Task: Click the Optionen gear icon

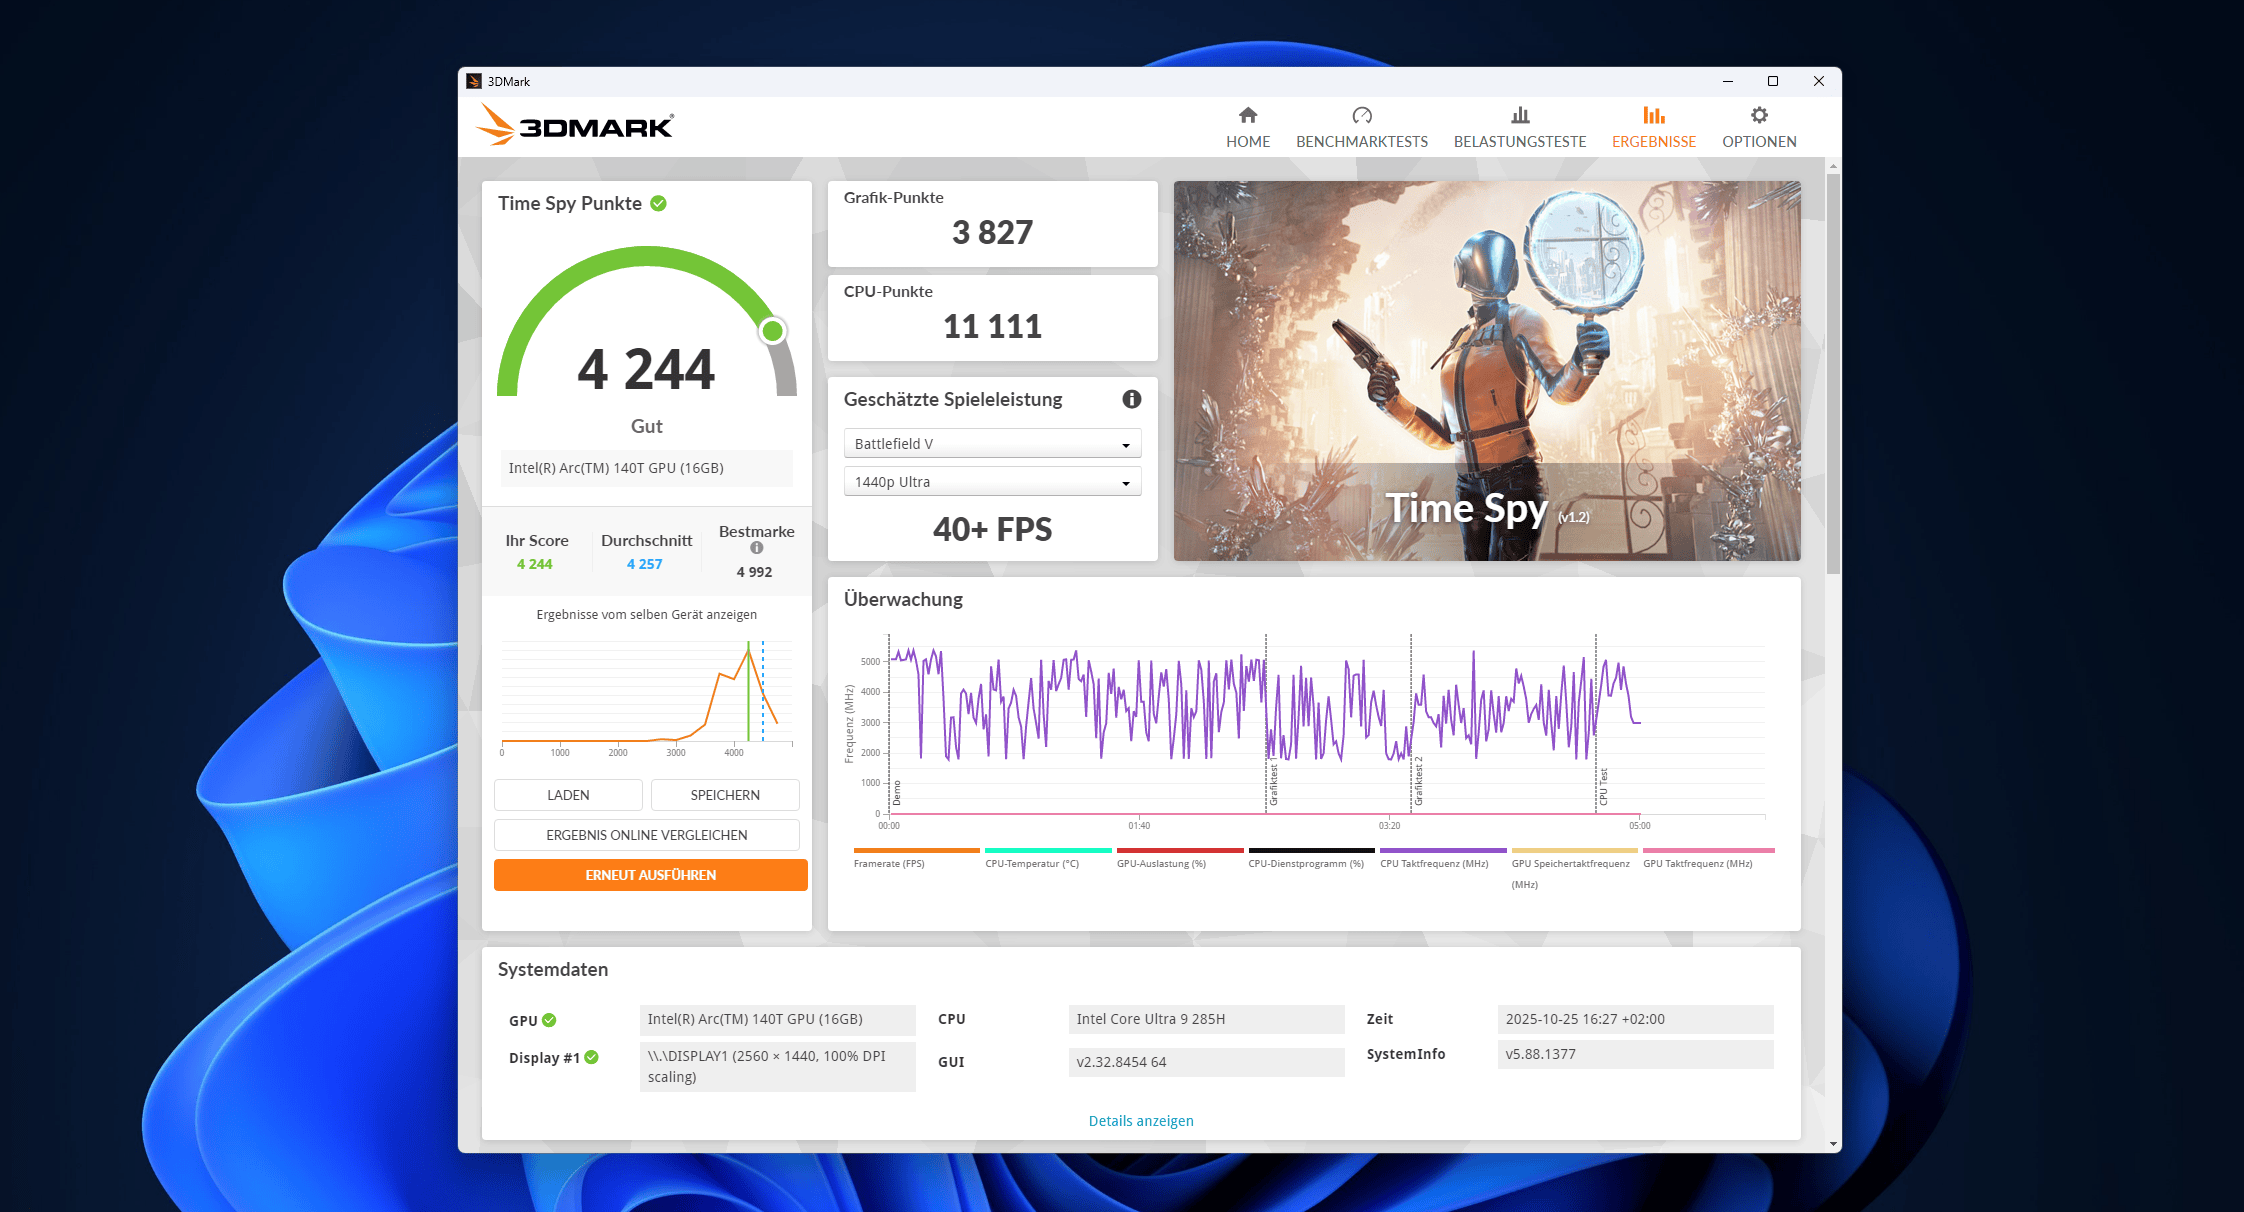Action: [1759, 115]
